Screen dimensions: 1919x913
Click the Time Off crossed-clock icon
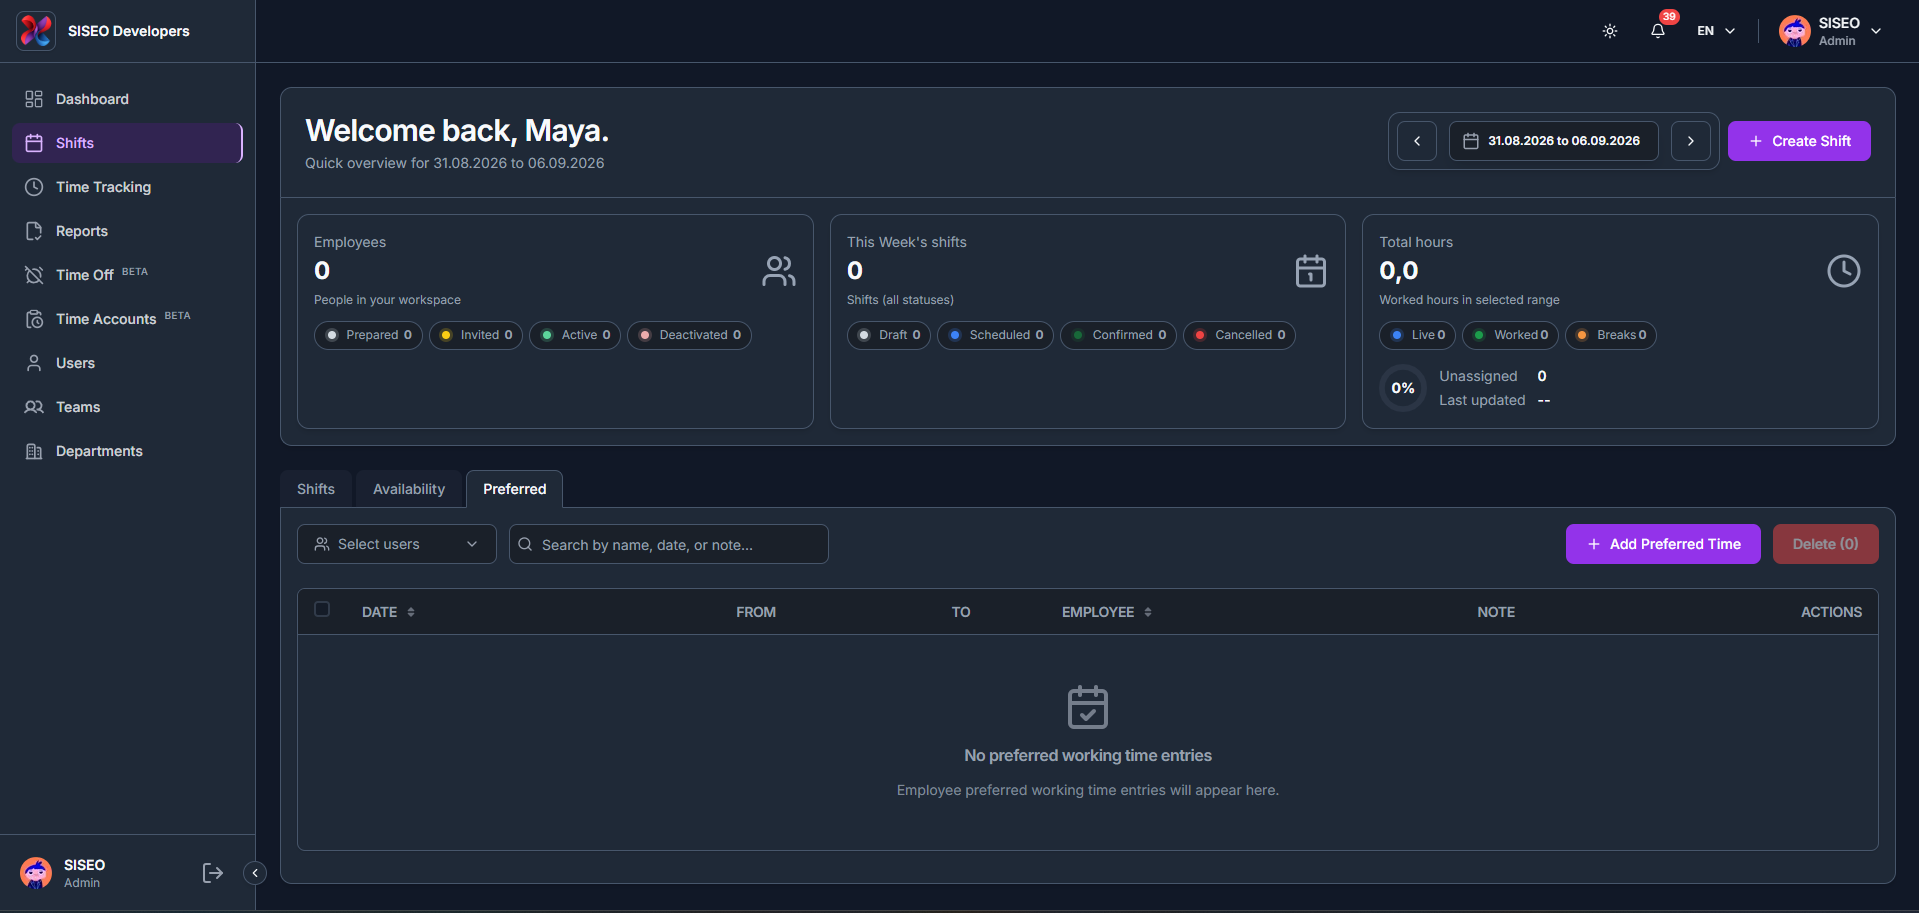coord(34,275)
